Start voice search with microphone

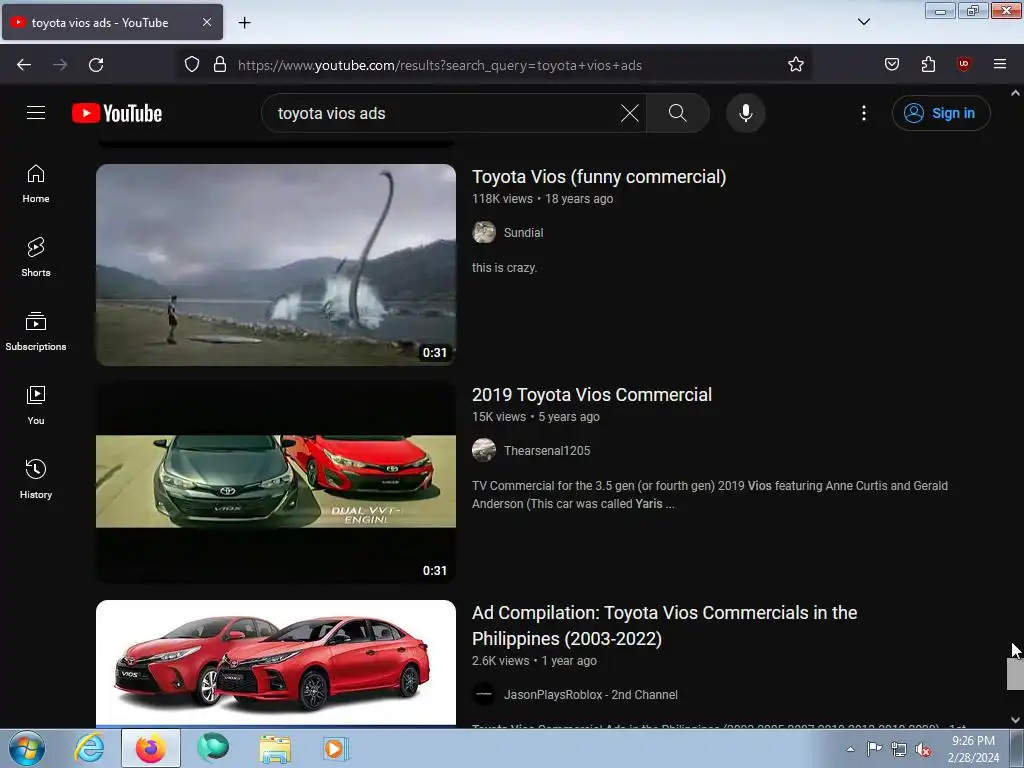click(x=746, y=113)
